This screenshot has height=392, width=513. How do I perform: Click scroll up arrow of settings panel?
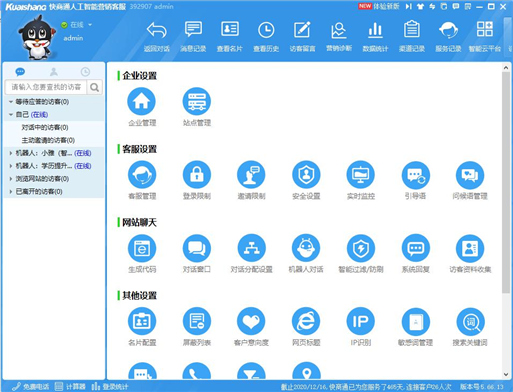pyautogui.click(x=506, y=68)
